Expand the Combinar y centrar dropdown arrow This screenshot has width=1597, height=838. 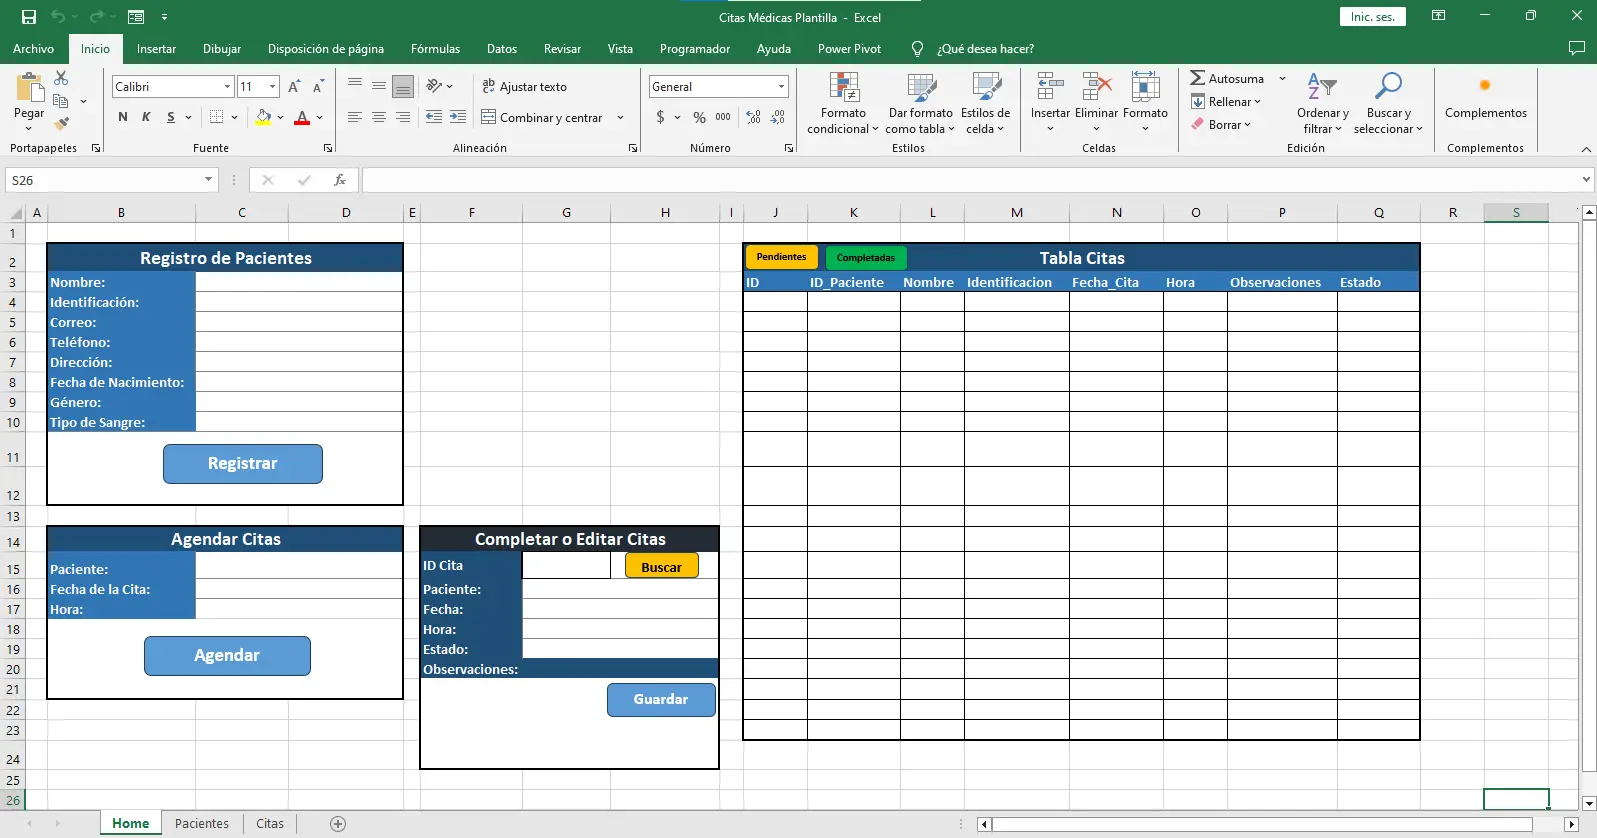click(620, 117)
